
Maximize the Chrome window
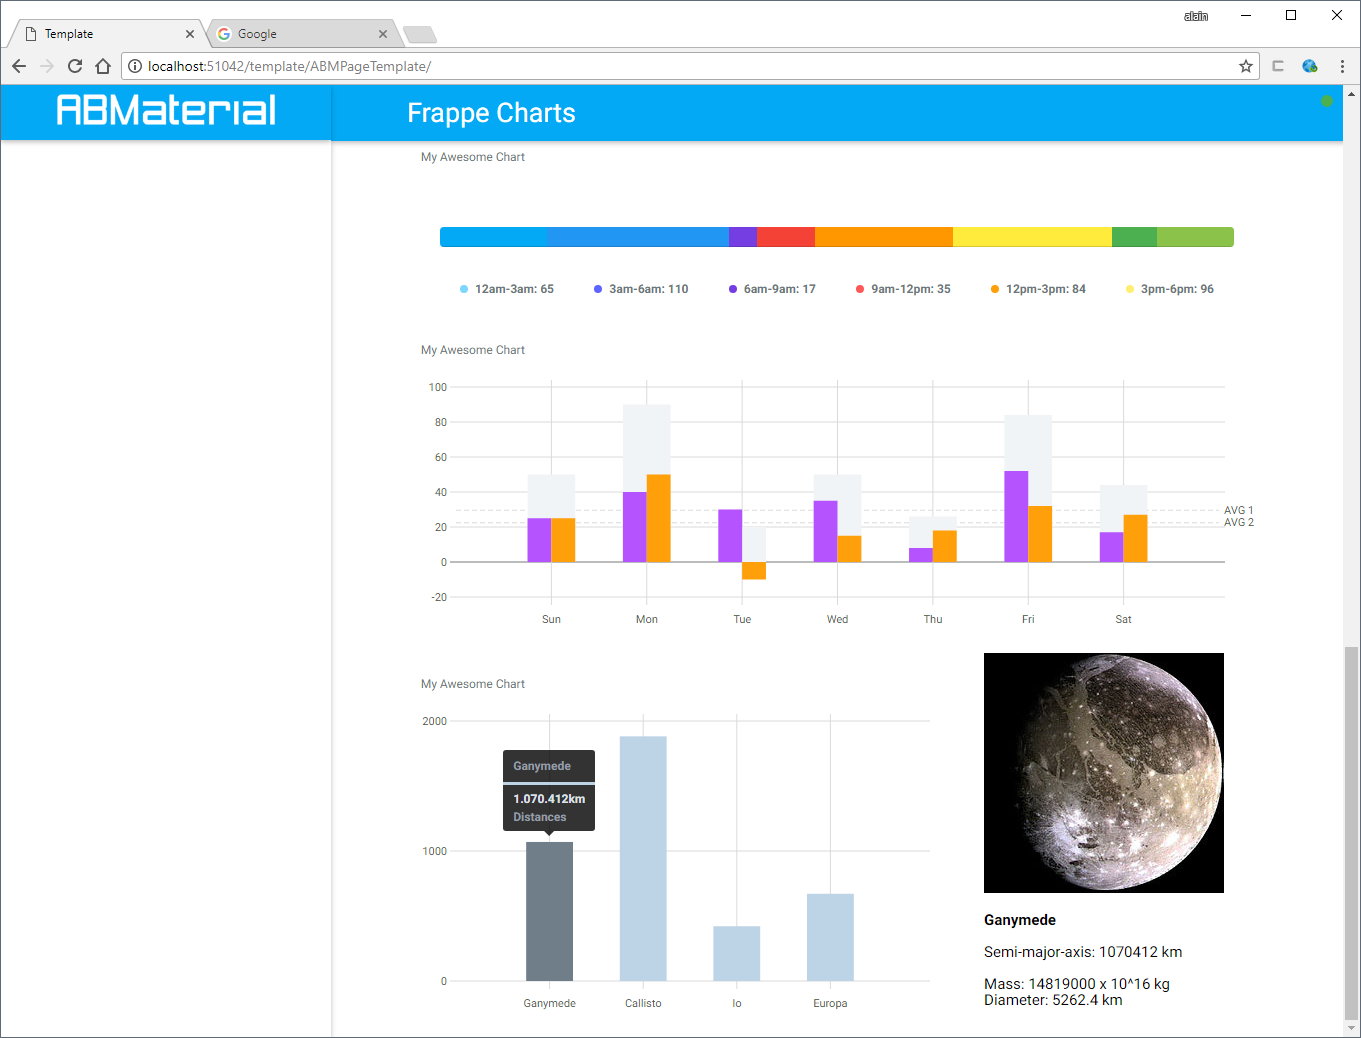pos(1291,15)
